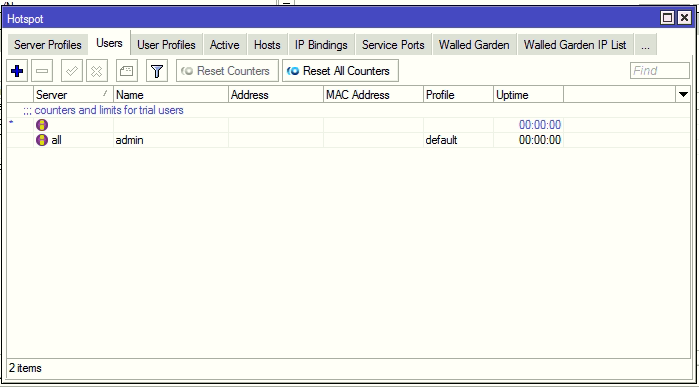Select the user icon in admin row

pos(42,140)
